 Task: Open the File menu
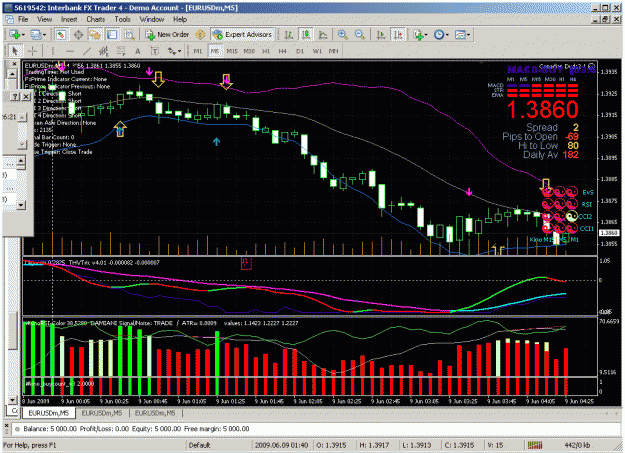(x=23, y=19)
